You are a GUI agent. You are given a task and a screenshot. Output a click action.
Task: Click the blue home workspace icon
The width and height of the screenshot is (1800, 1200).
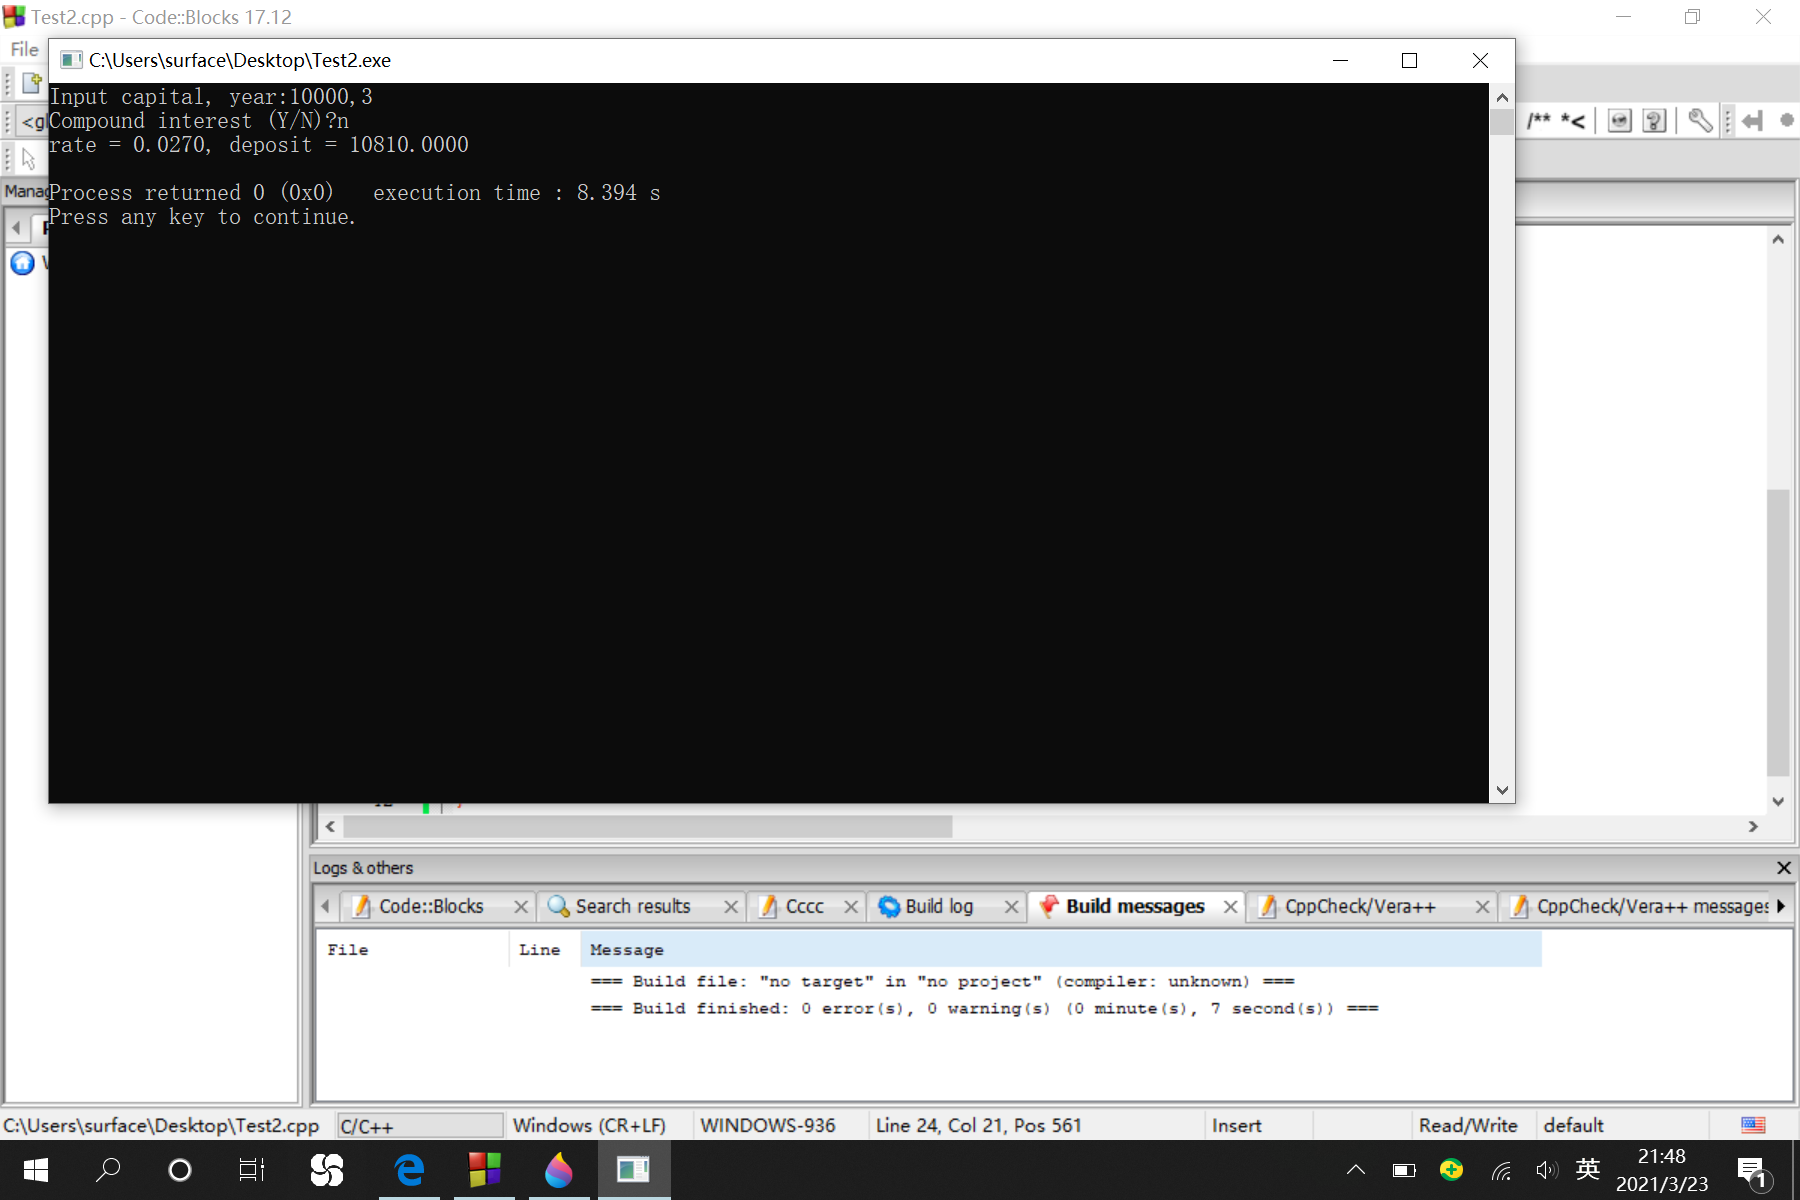click(22, 263)
